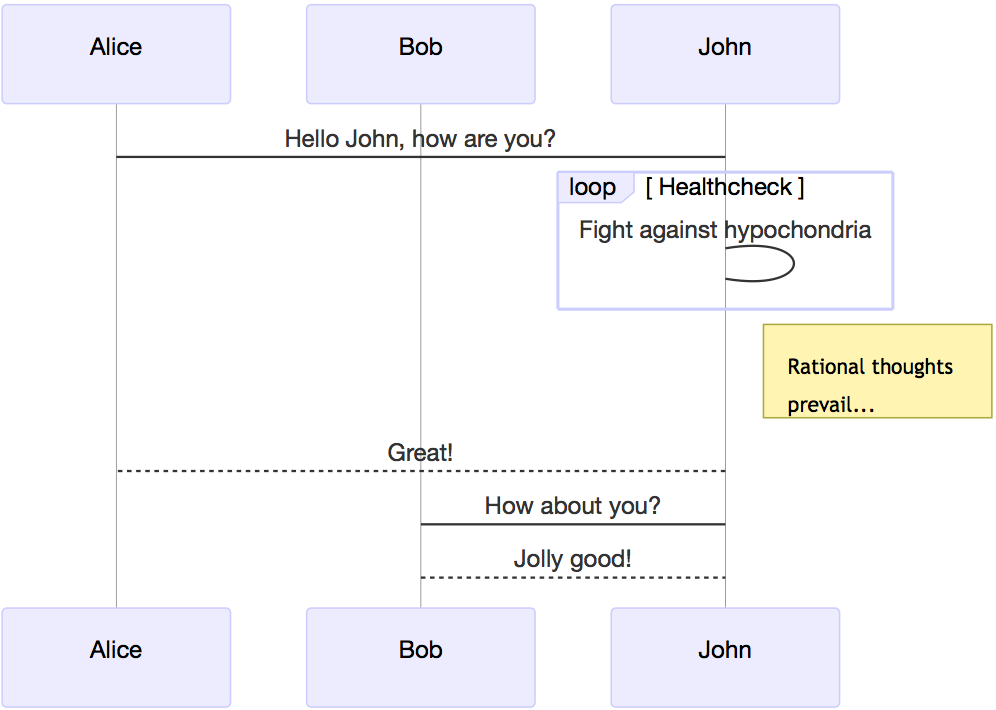The height and width of the screenshot is (710, 996).
Task: Click the solid line under 'Hello John'
Action: click(421, 157)
